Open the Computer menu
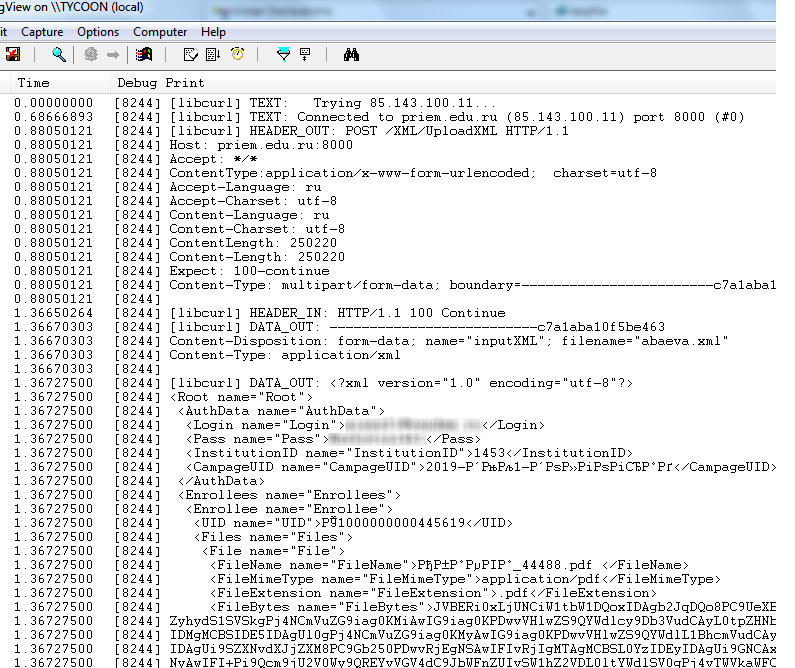Image resolution: width=795 pixels, height=668 pixels. click(160, 32)
